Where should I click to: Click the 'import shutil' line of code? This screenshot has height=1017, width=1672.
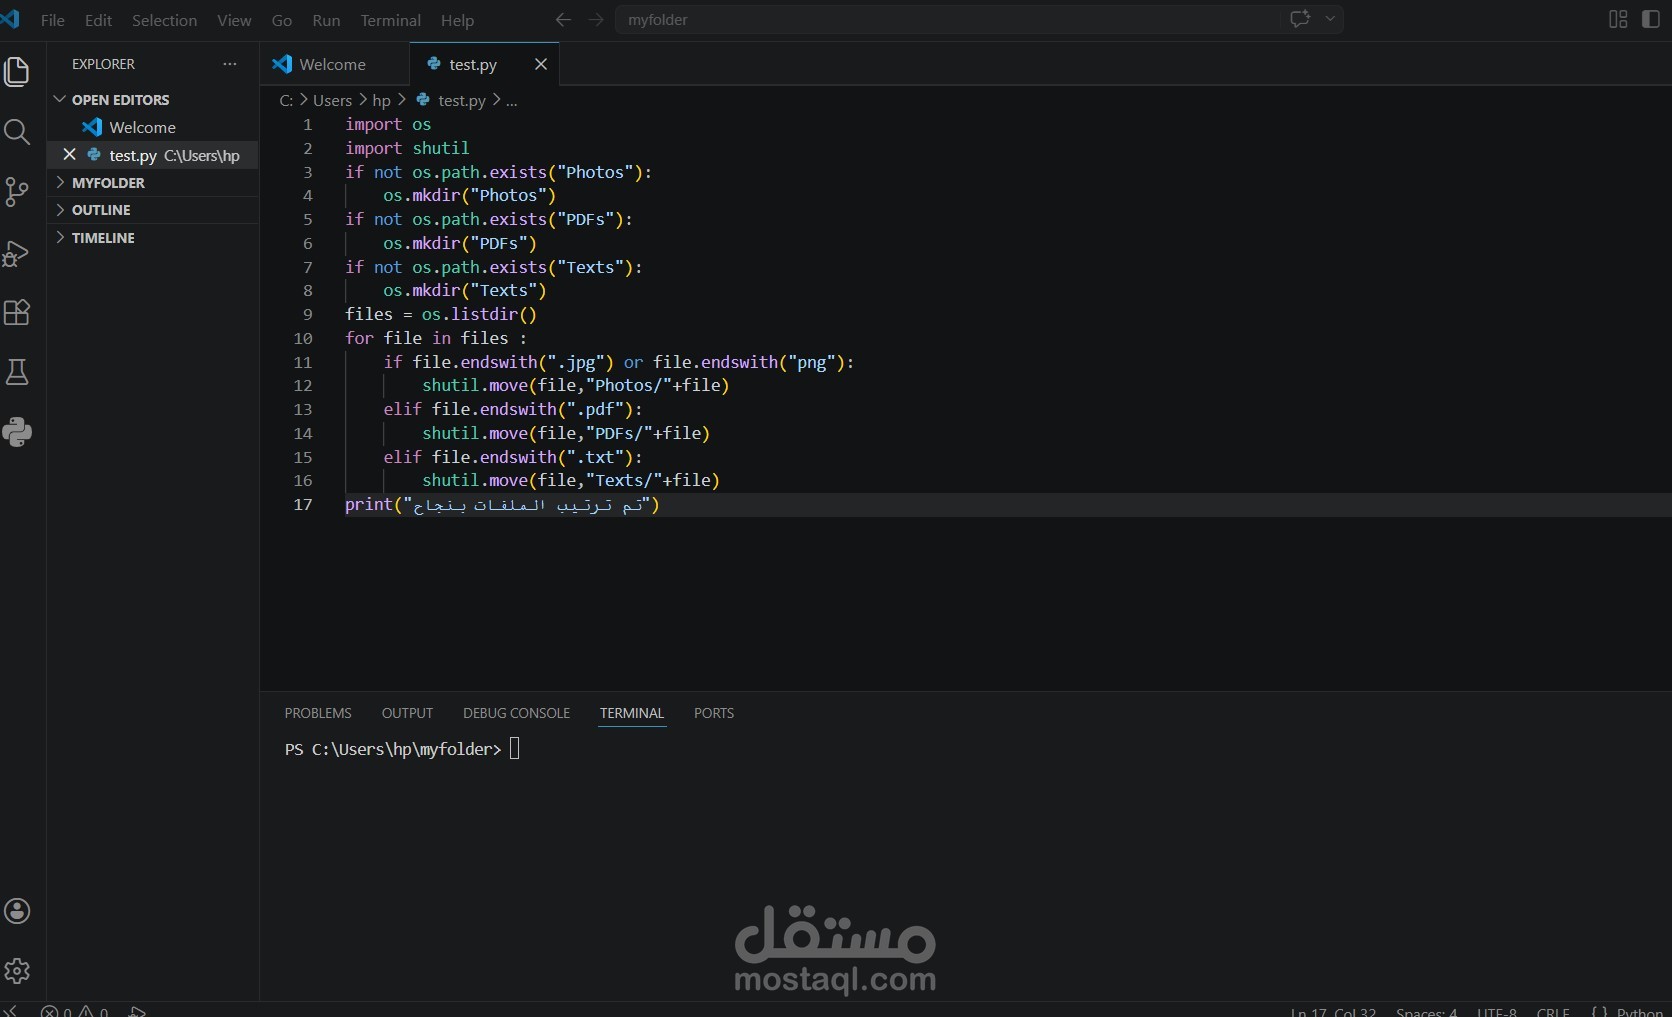point(407,148)
